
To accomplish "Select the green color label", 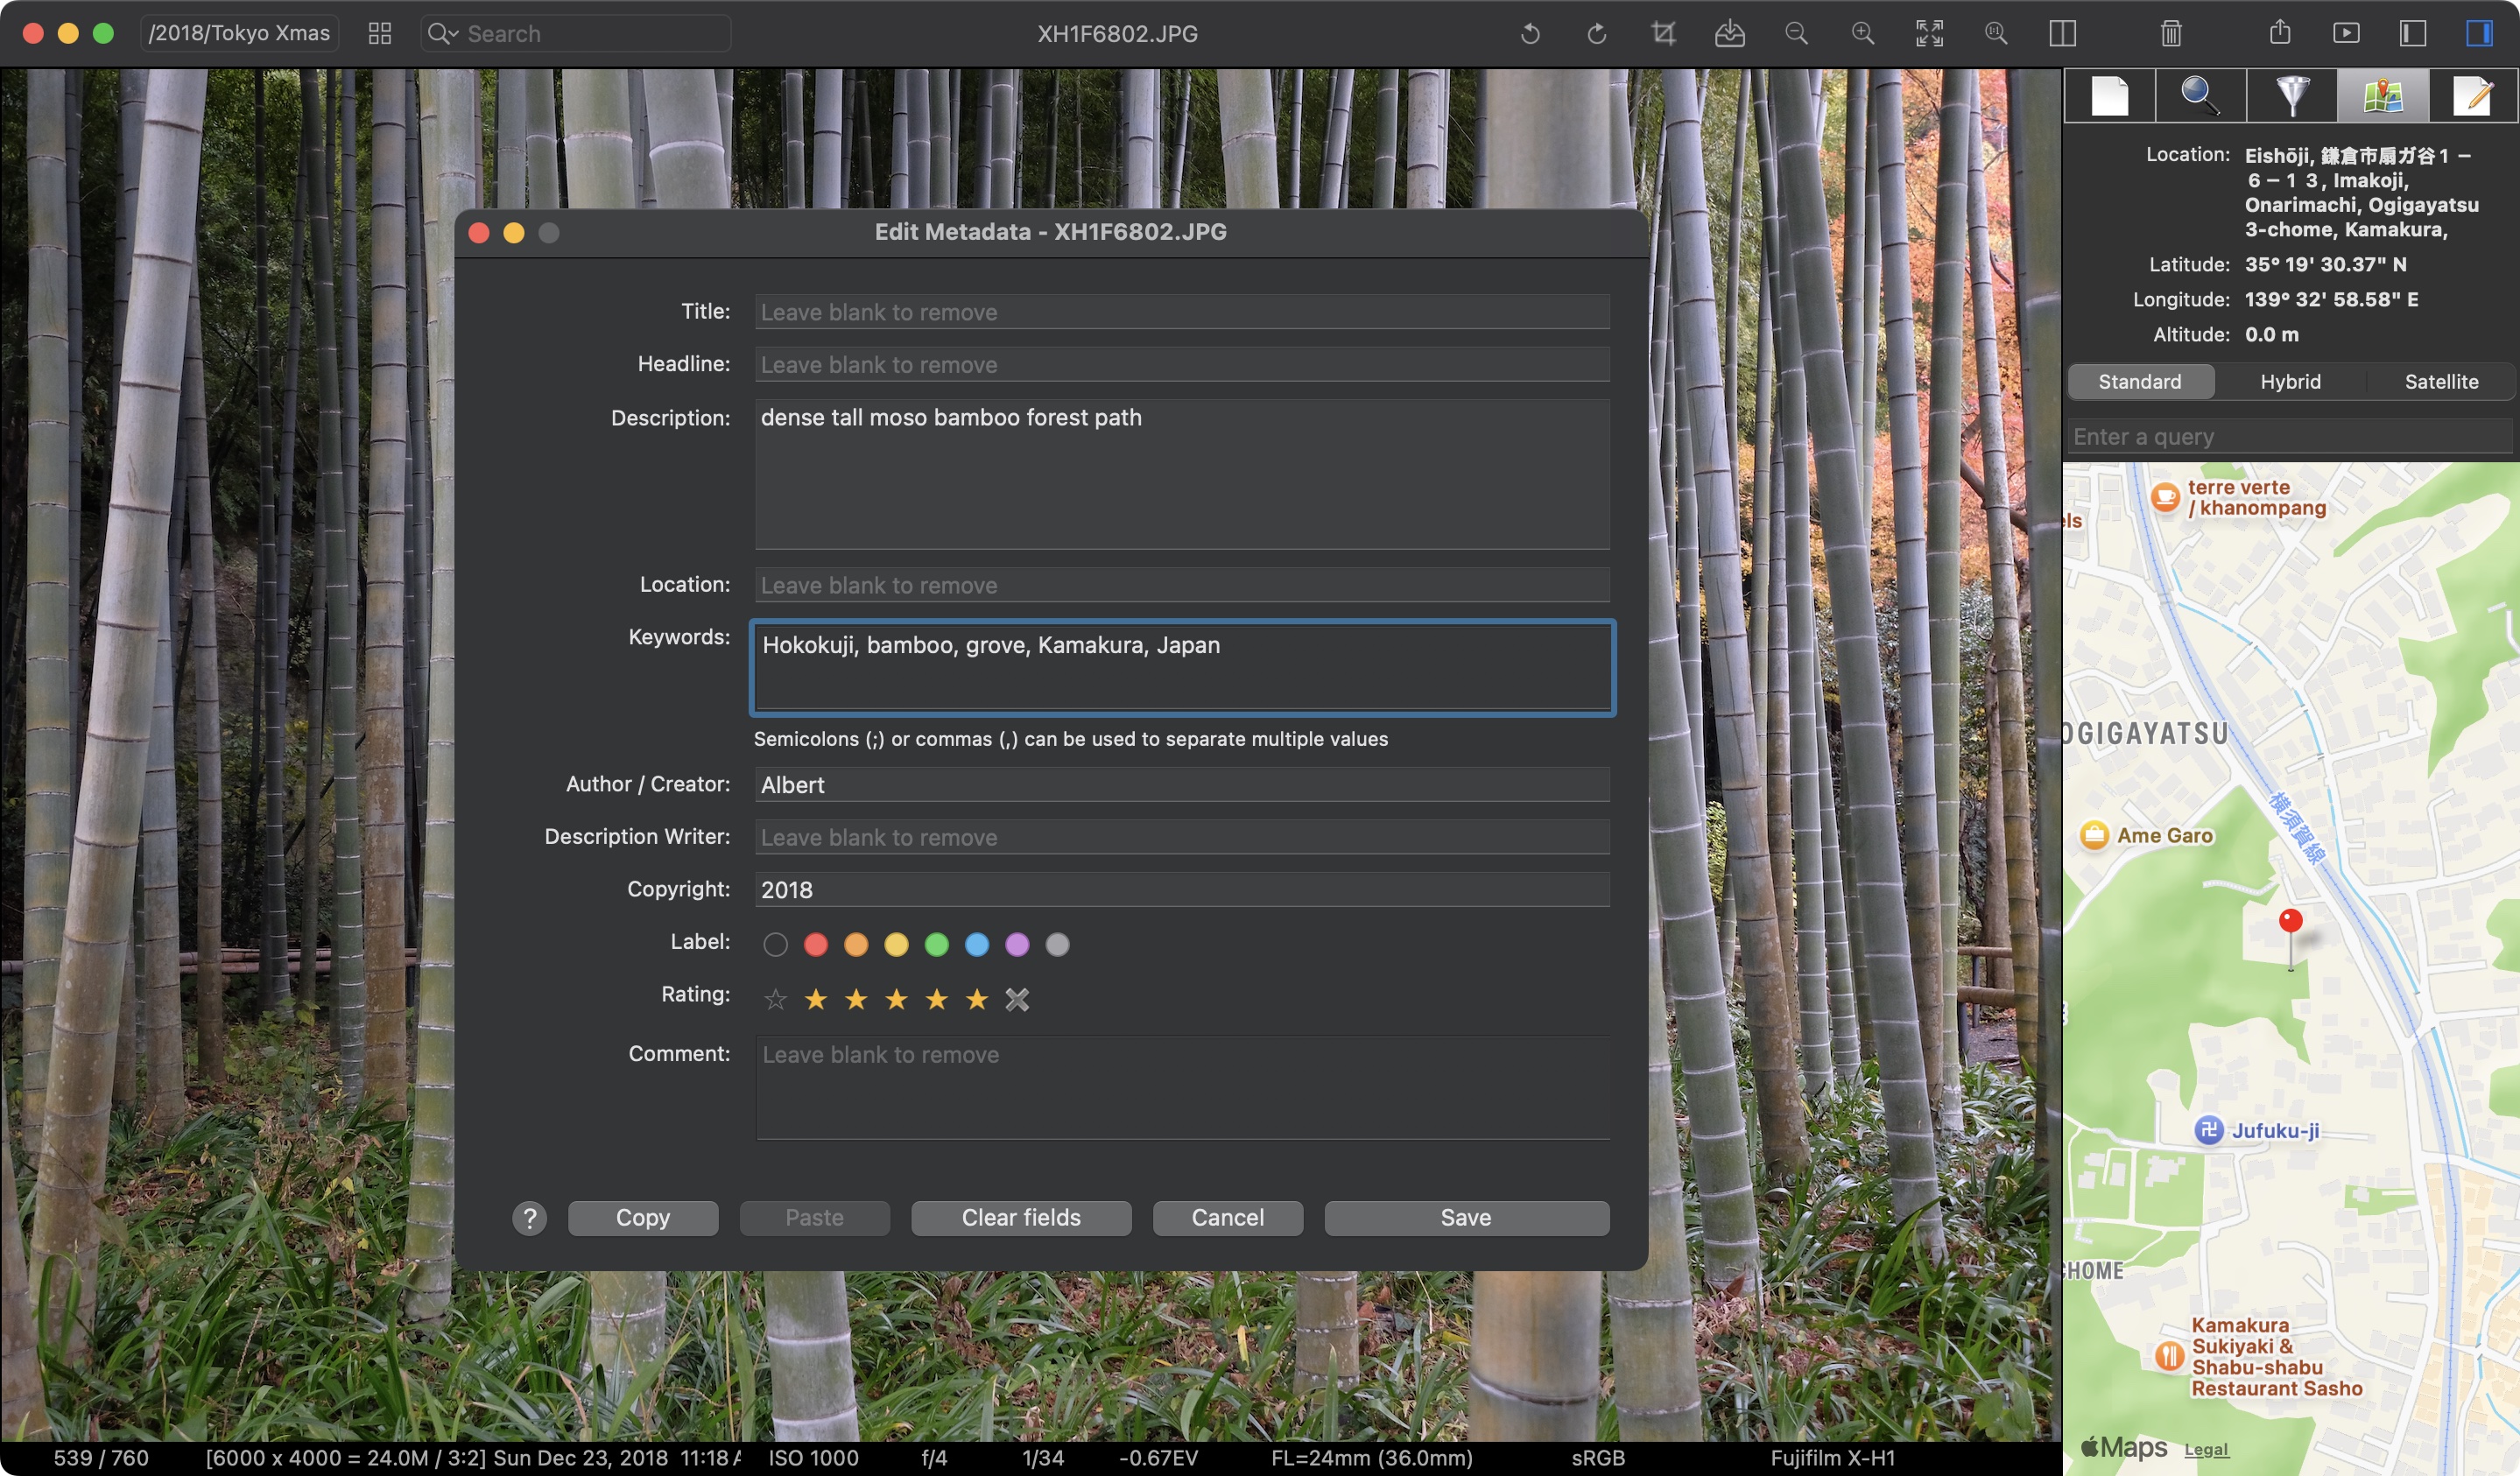I will (937, 944).
